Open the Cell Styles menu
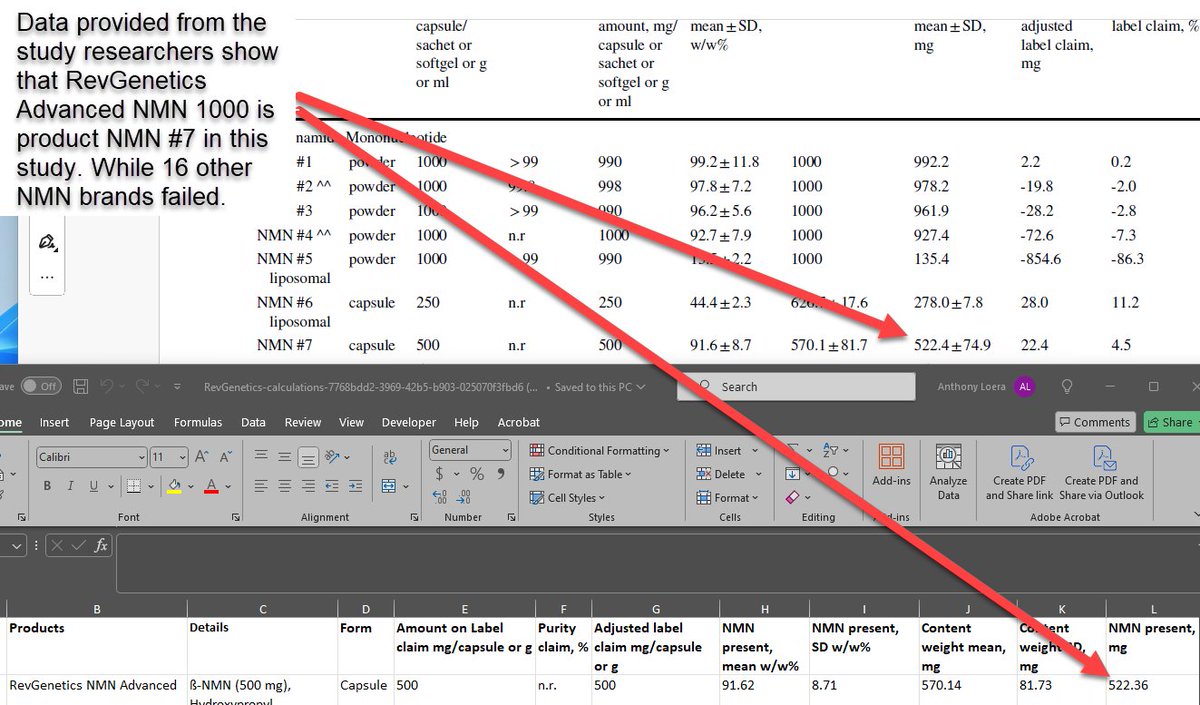 [568, 498]
